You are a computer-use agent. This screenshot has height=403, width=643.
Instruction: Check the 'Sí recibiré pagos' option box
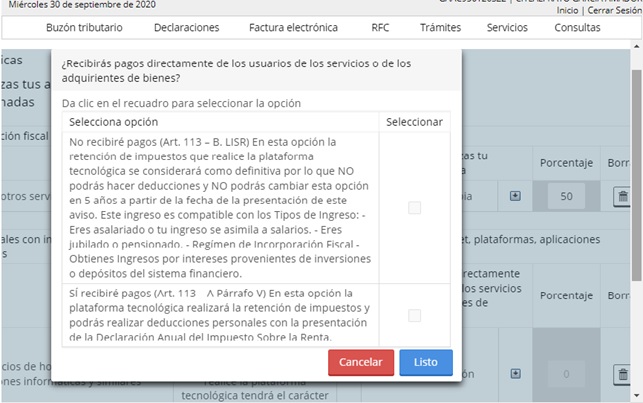coord(415,316)
